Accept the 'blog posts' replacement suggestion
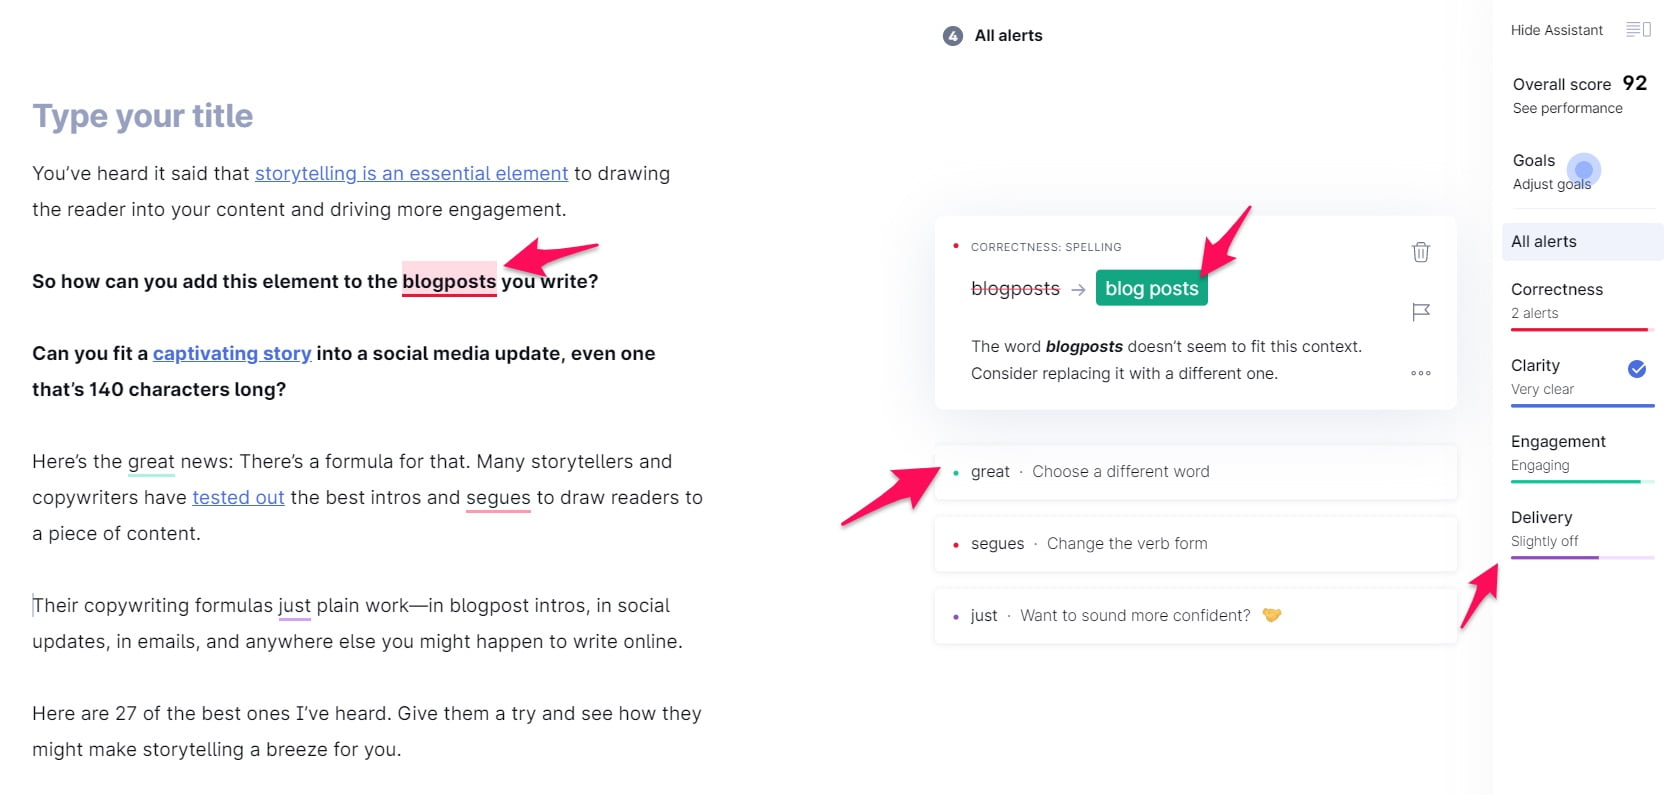 1151,288
